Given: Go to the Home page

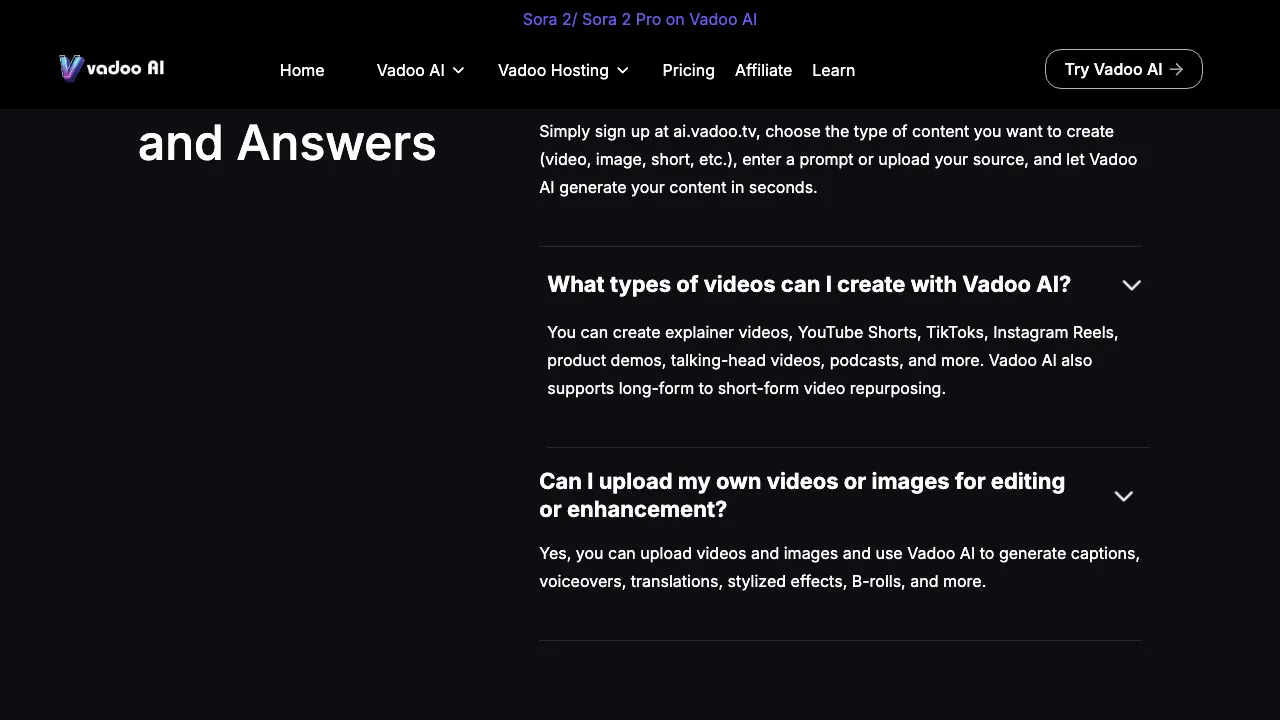Looking at the screenshot, I should point(301,70).
